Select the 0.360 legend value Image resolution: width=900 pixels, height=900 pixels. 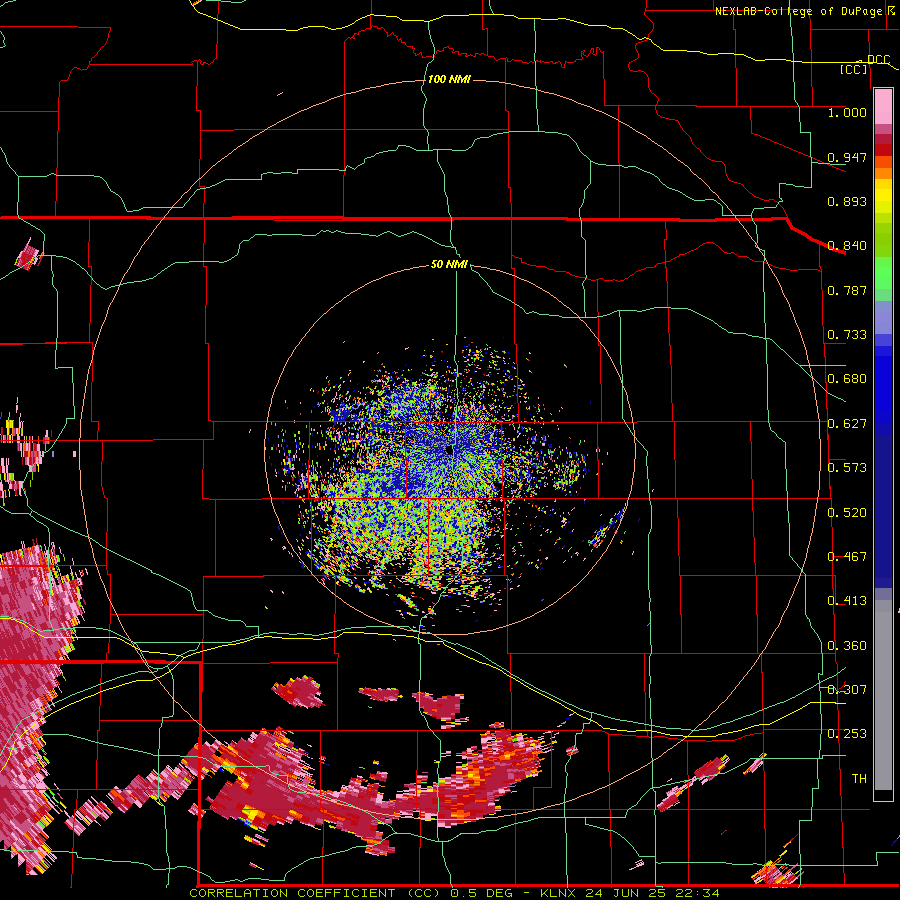[847, 646]
